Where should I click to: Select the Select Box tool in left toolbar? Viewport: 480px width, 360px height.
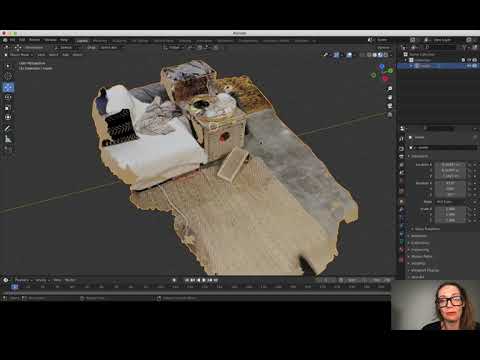point(8,66)
